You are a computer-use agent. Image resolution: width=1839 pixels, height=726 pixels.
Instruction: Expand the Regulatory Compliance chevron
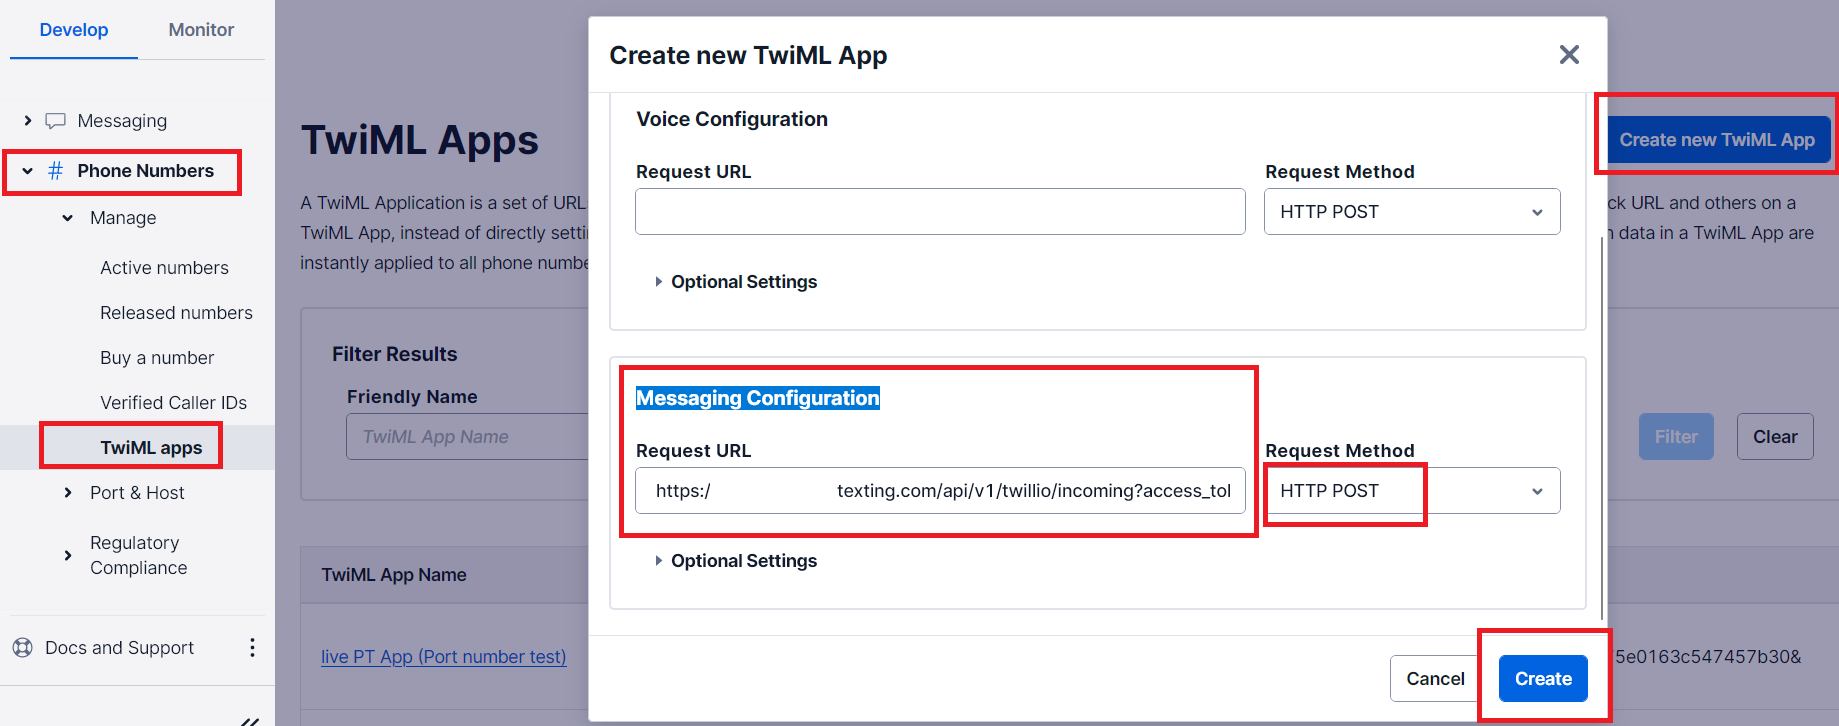click(68, 555)
